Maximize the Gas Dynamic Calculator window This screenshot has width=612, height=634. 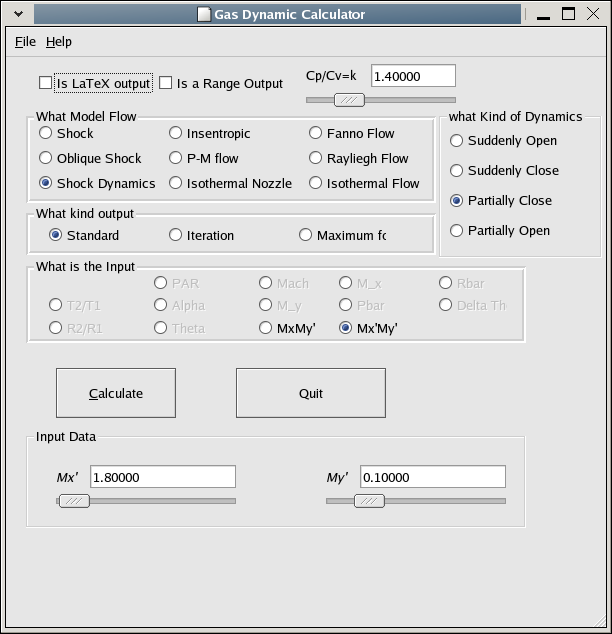click(x=568, y=14)
